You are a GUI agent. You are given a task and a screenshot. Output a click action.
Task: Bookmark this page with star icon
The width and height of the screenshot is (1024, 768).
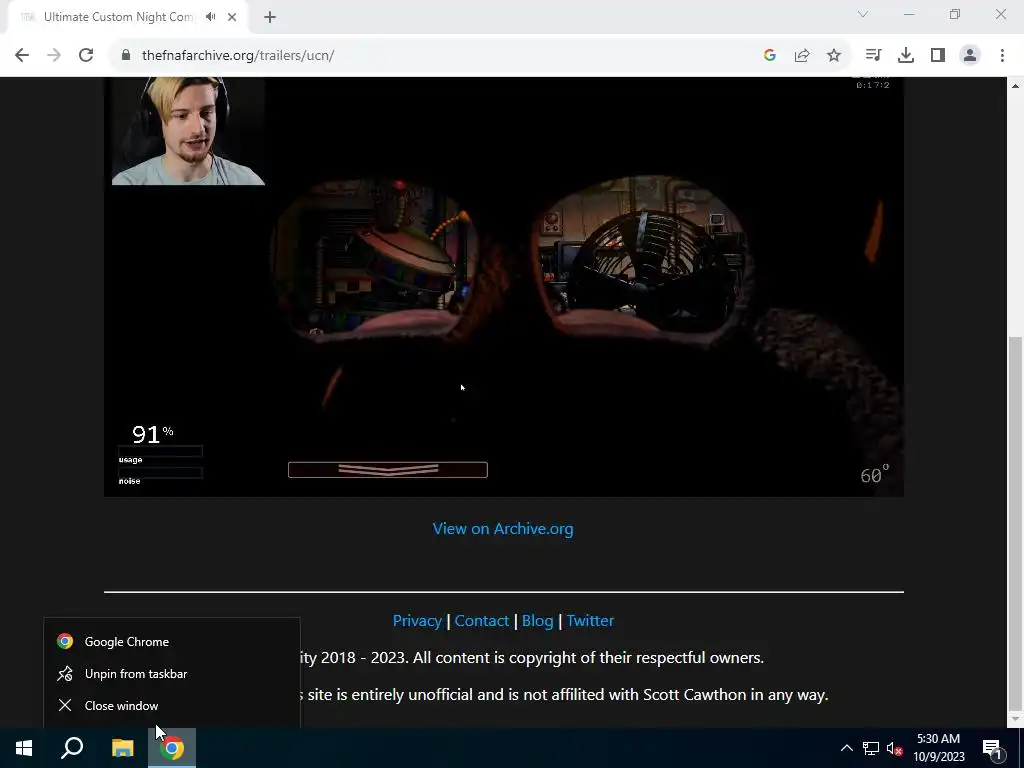click(834, 56)
